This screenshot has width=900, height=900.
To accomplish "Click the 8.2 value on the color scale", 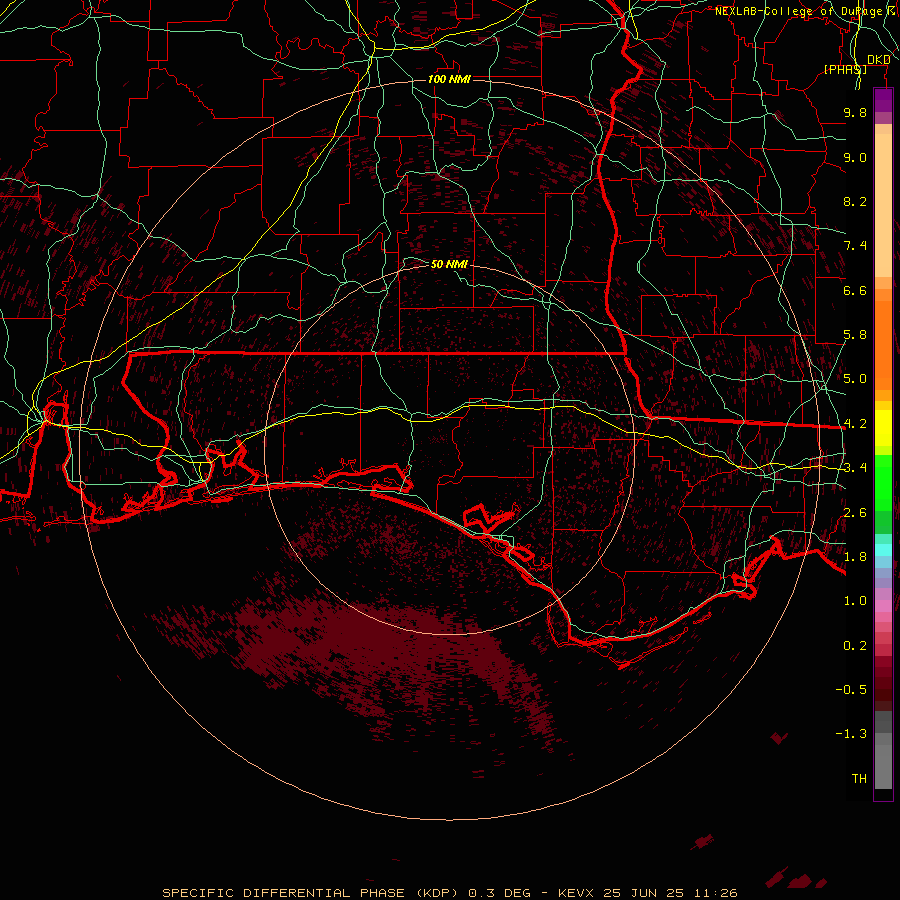I will click(855, 201).
